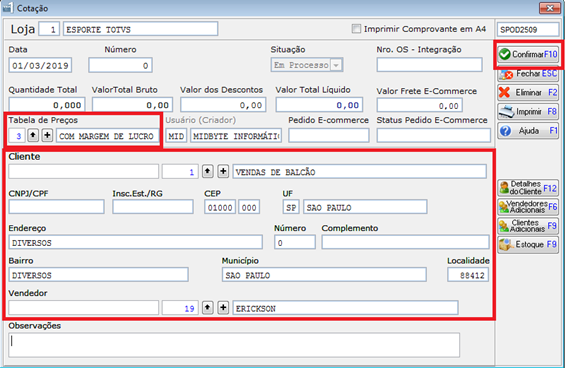Close the form with Fechar ESC
This screenshot has width=566, height=368.
528,74
